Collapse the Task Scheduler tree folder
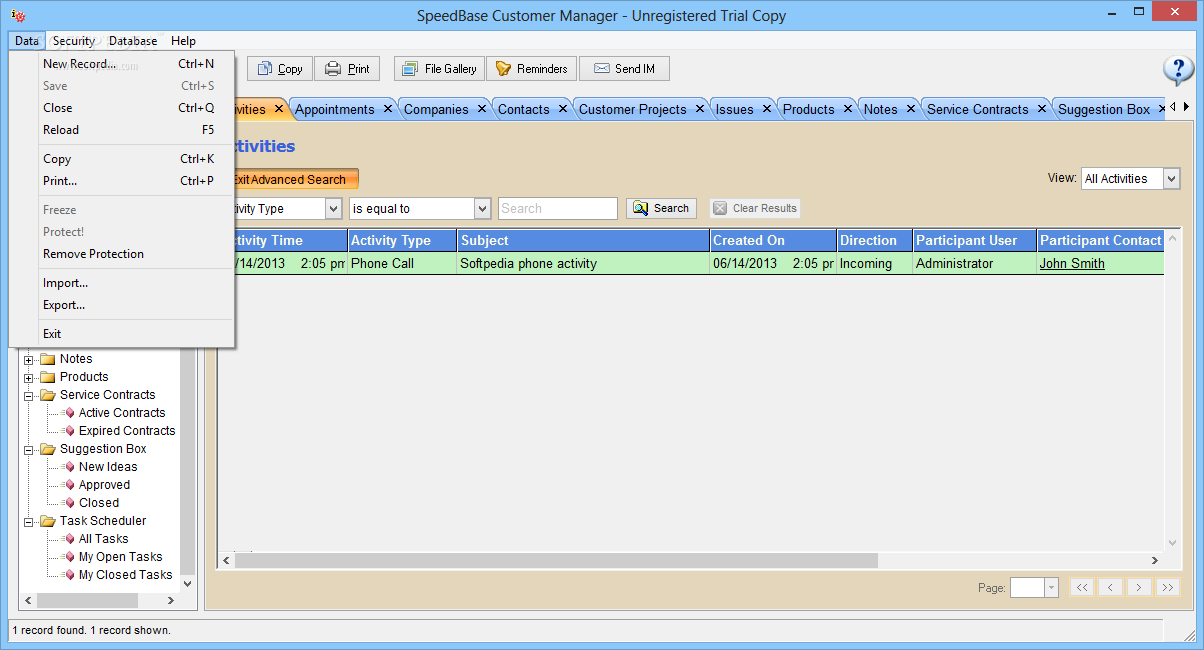The image size is (1204, 650). click(29, 522)
